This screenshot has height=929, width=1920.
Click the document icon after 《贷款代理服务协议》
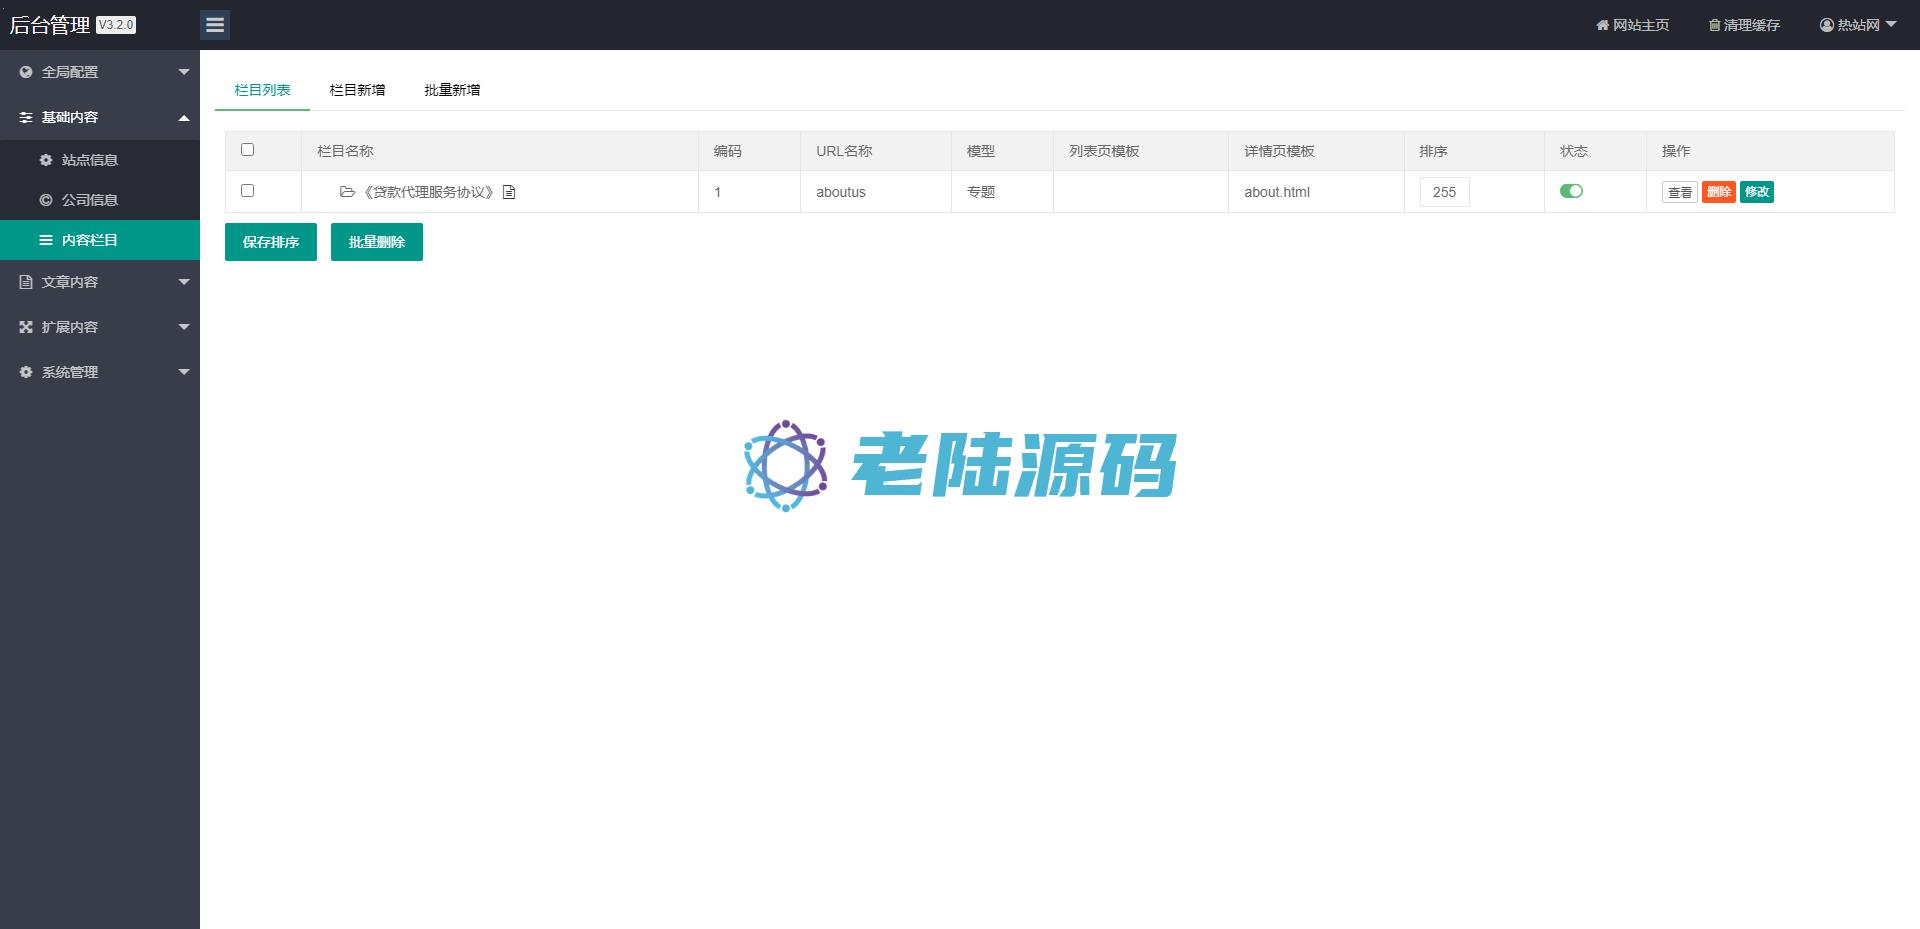coord(509,192)
